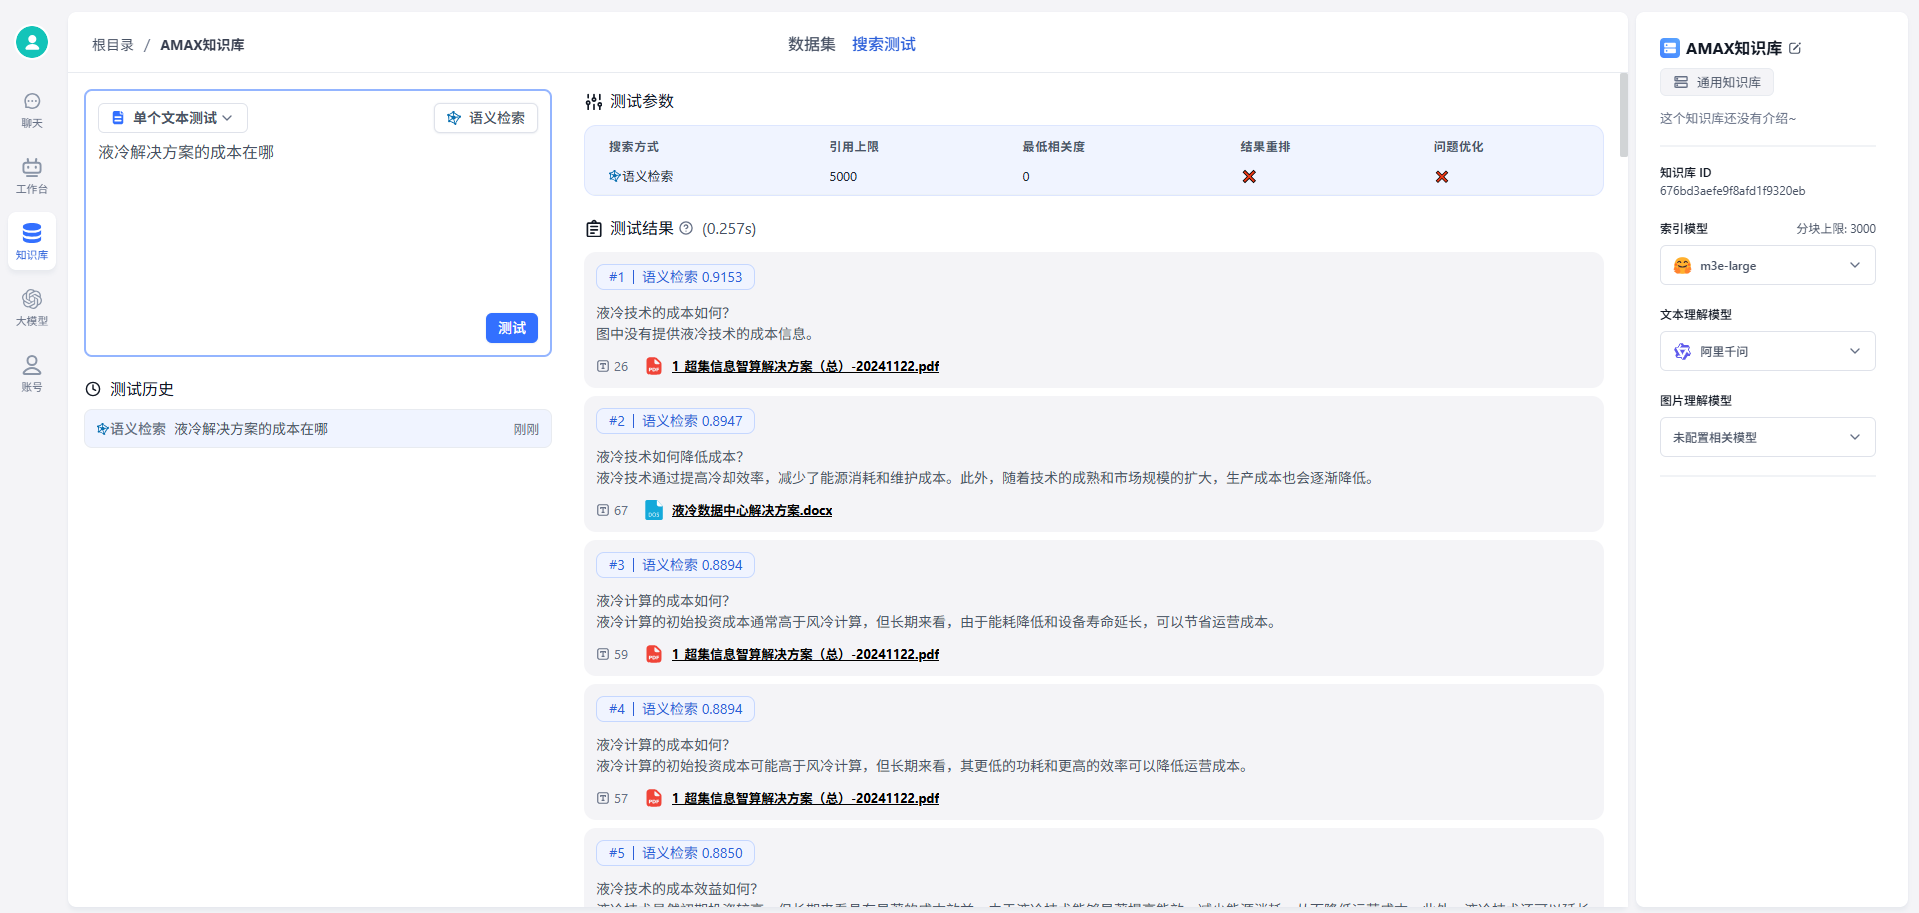Click the #5 语义检索 0.8850 score badge
1919x913 pixels.
(x=676, y=853)
